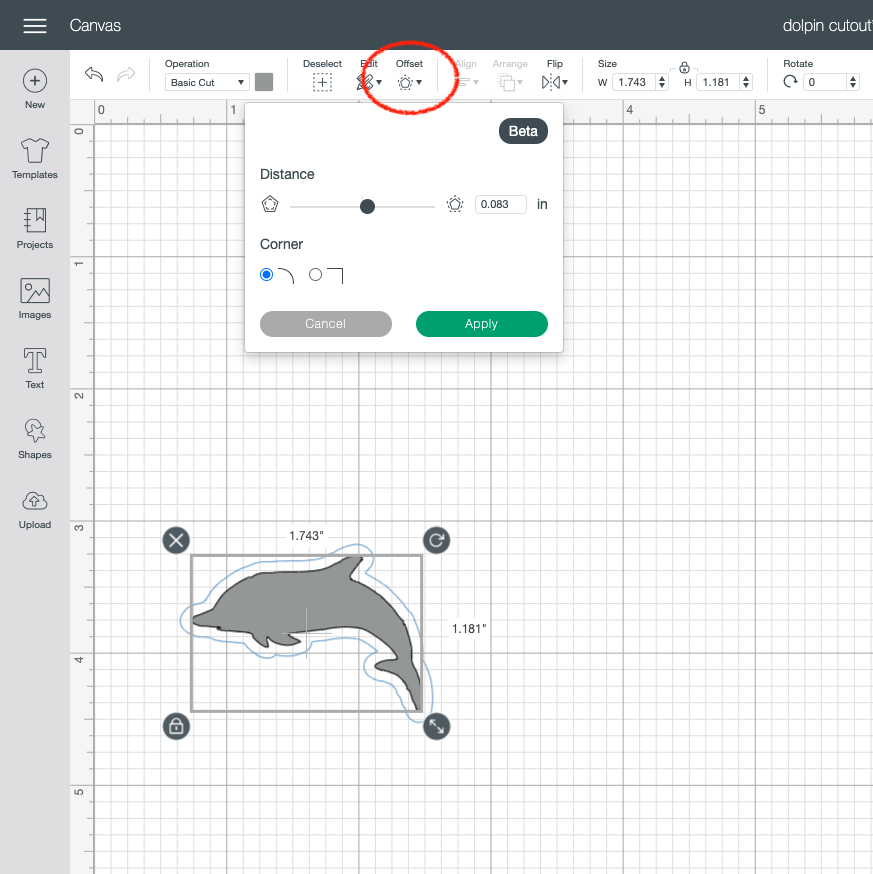Click the smaller offset icon
Image resolution: width=873 pixels, height=874 pixels.
point(270,204)
